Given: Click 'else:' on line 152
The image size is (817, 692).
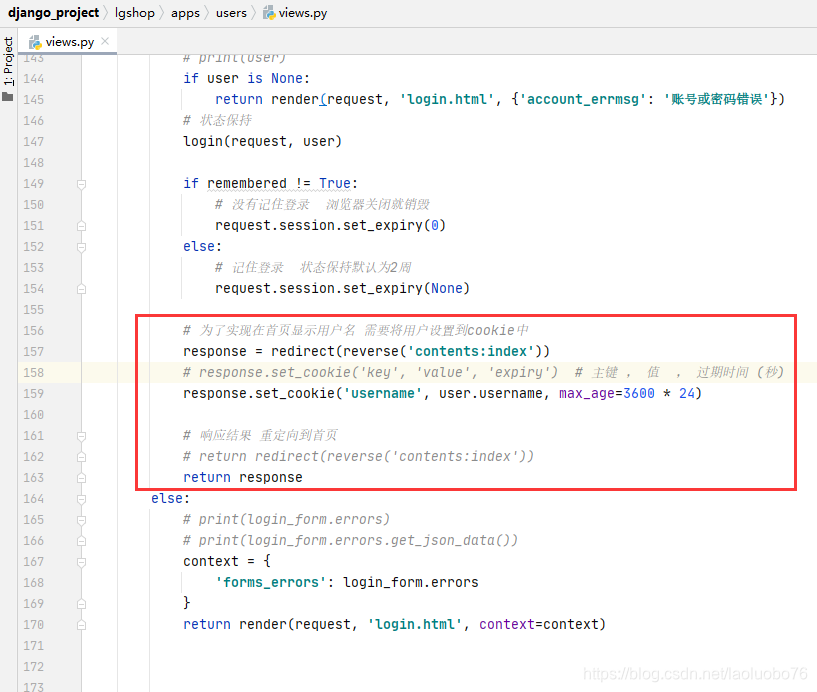Looking at the screenshot, I should (202, 246).
